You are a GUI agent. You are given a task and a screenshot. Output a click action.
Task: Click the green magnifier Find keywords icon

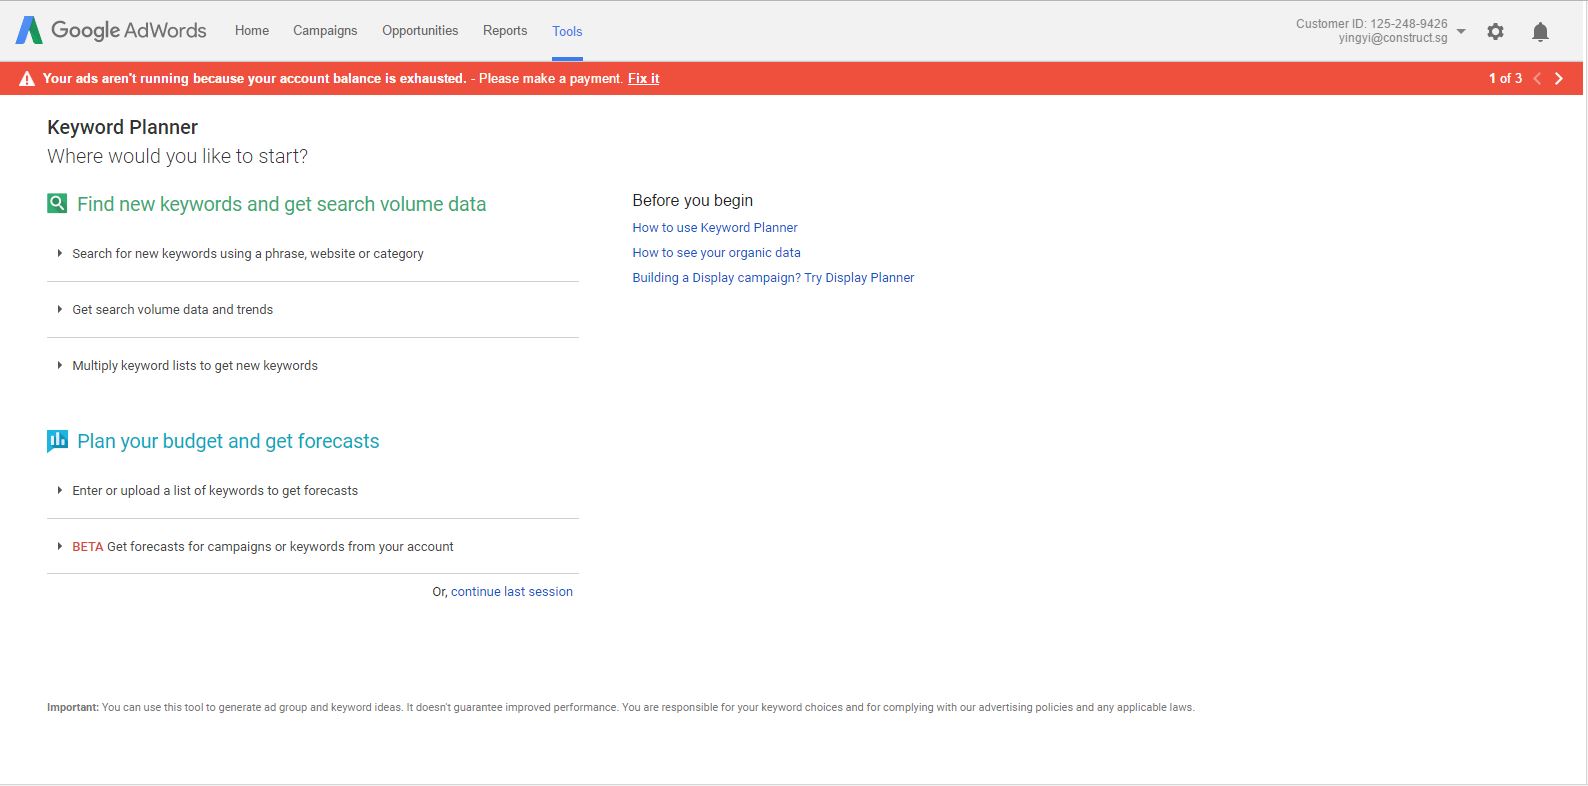click(x=57, y=204)
